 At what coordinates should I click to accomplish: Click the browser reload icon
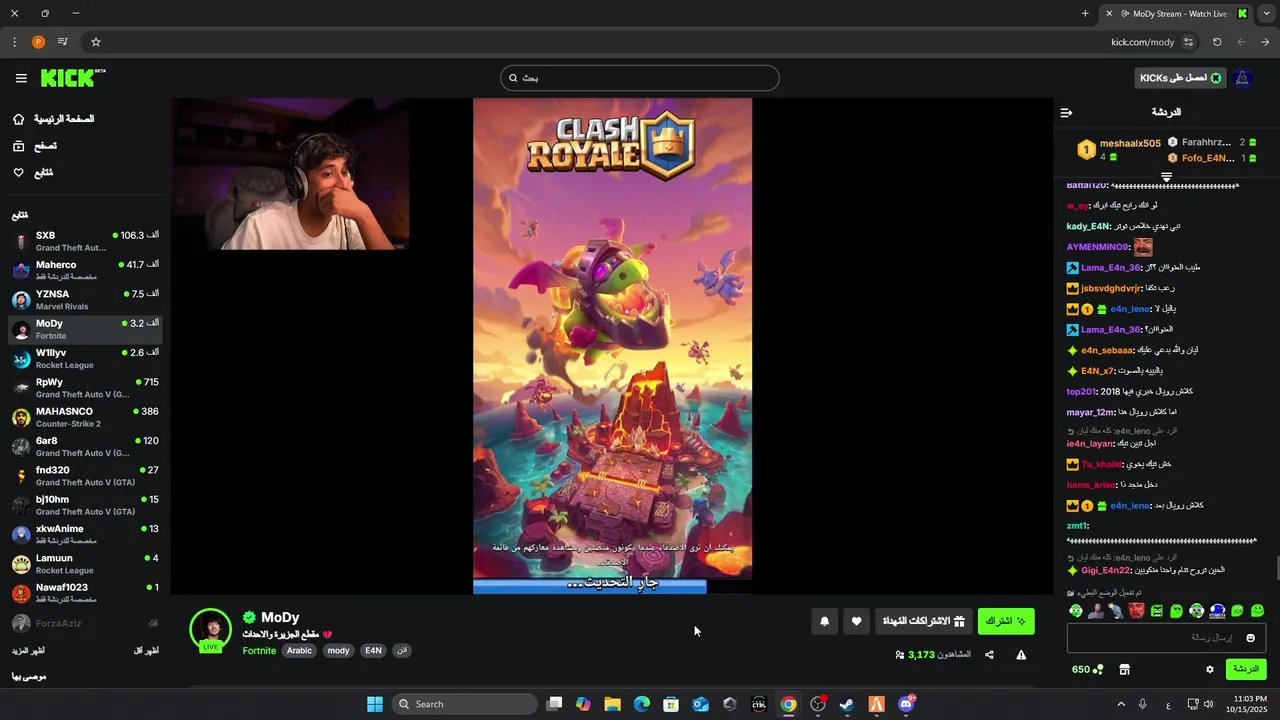tap(1217, 42)
